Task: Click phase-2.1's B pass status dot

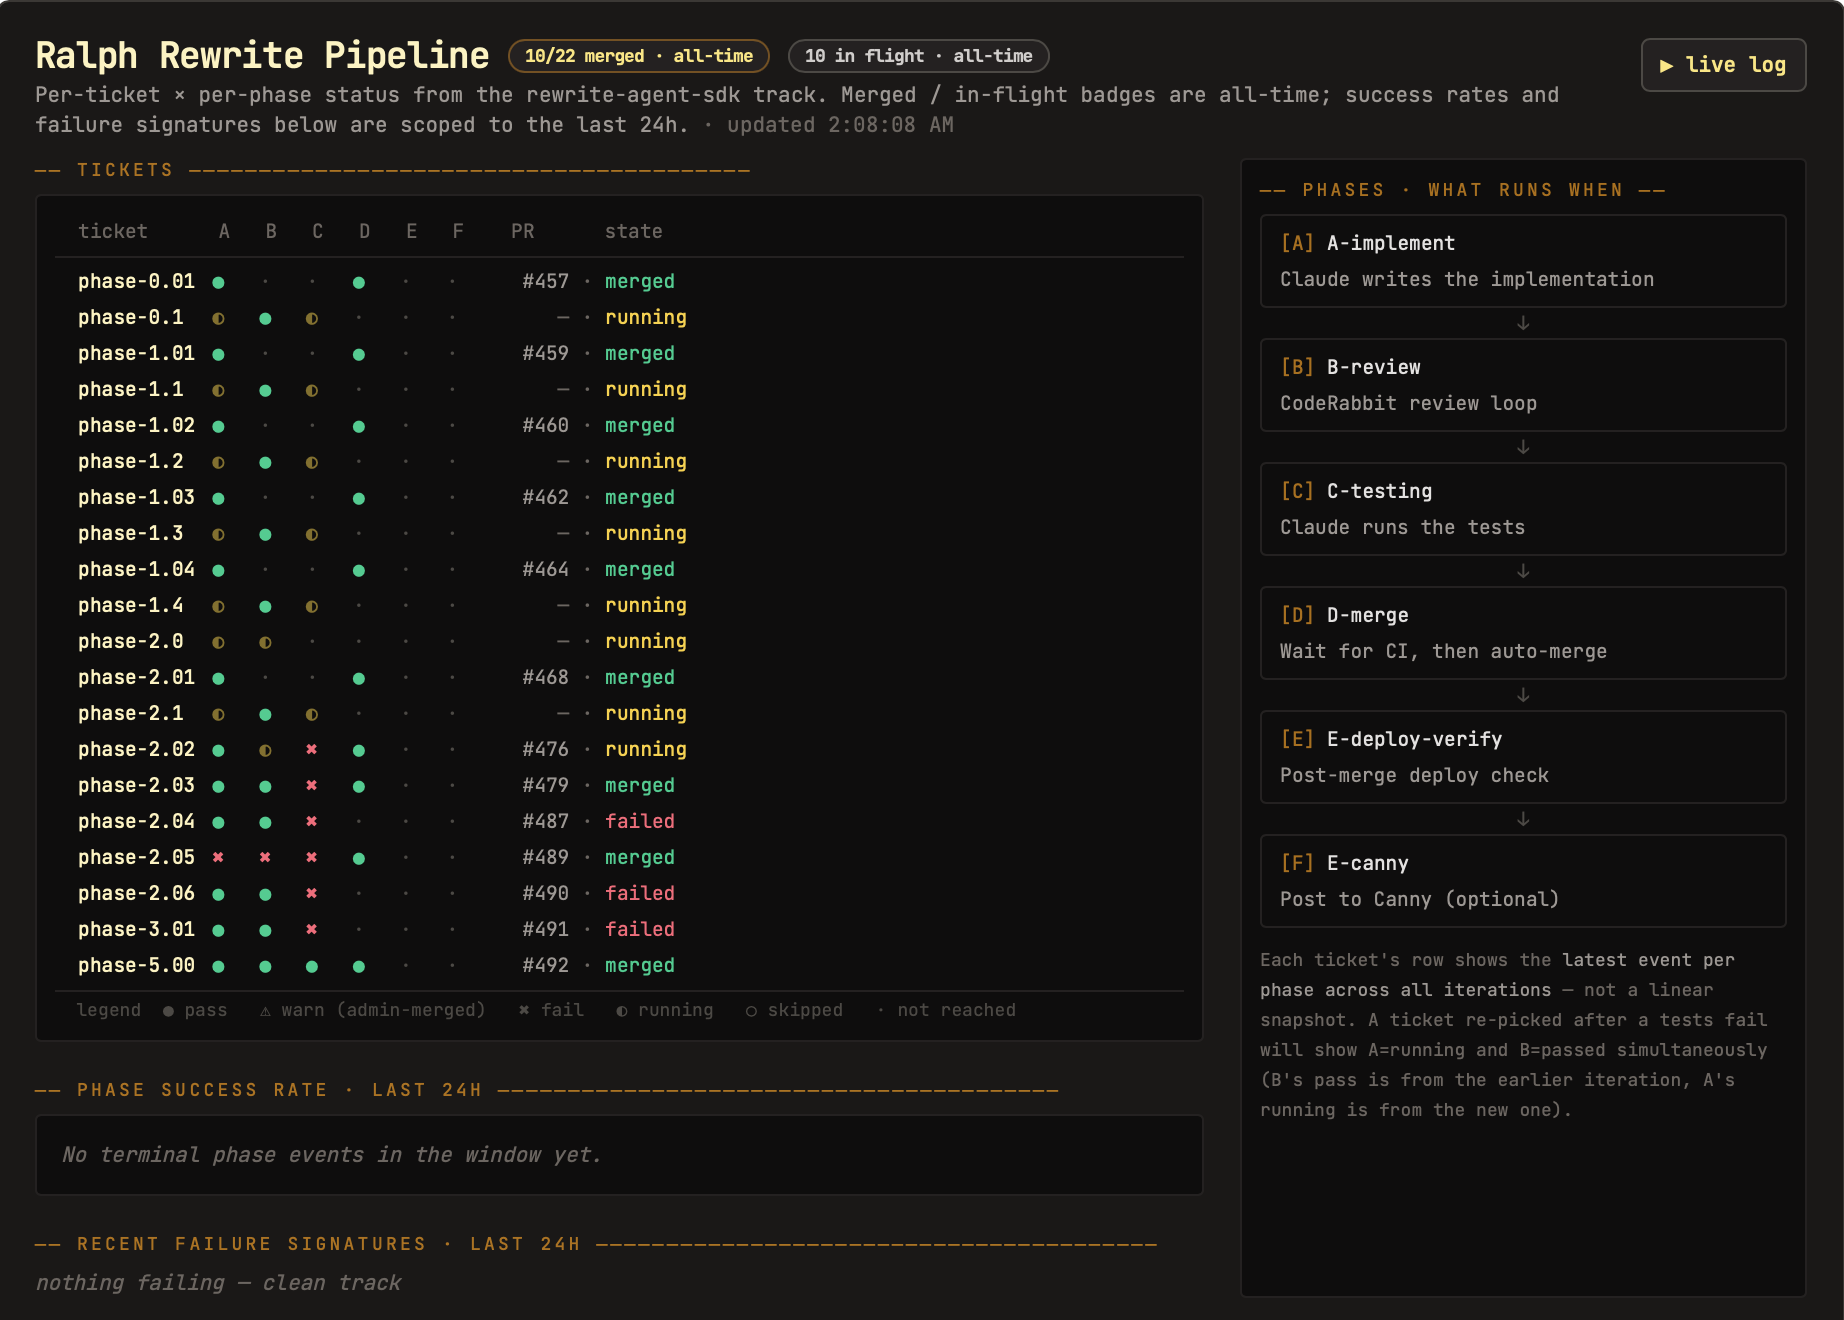Action: 265,714
